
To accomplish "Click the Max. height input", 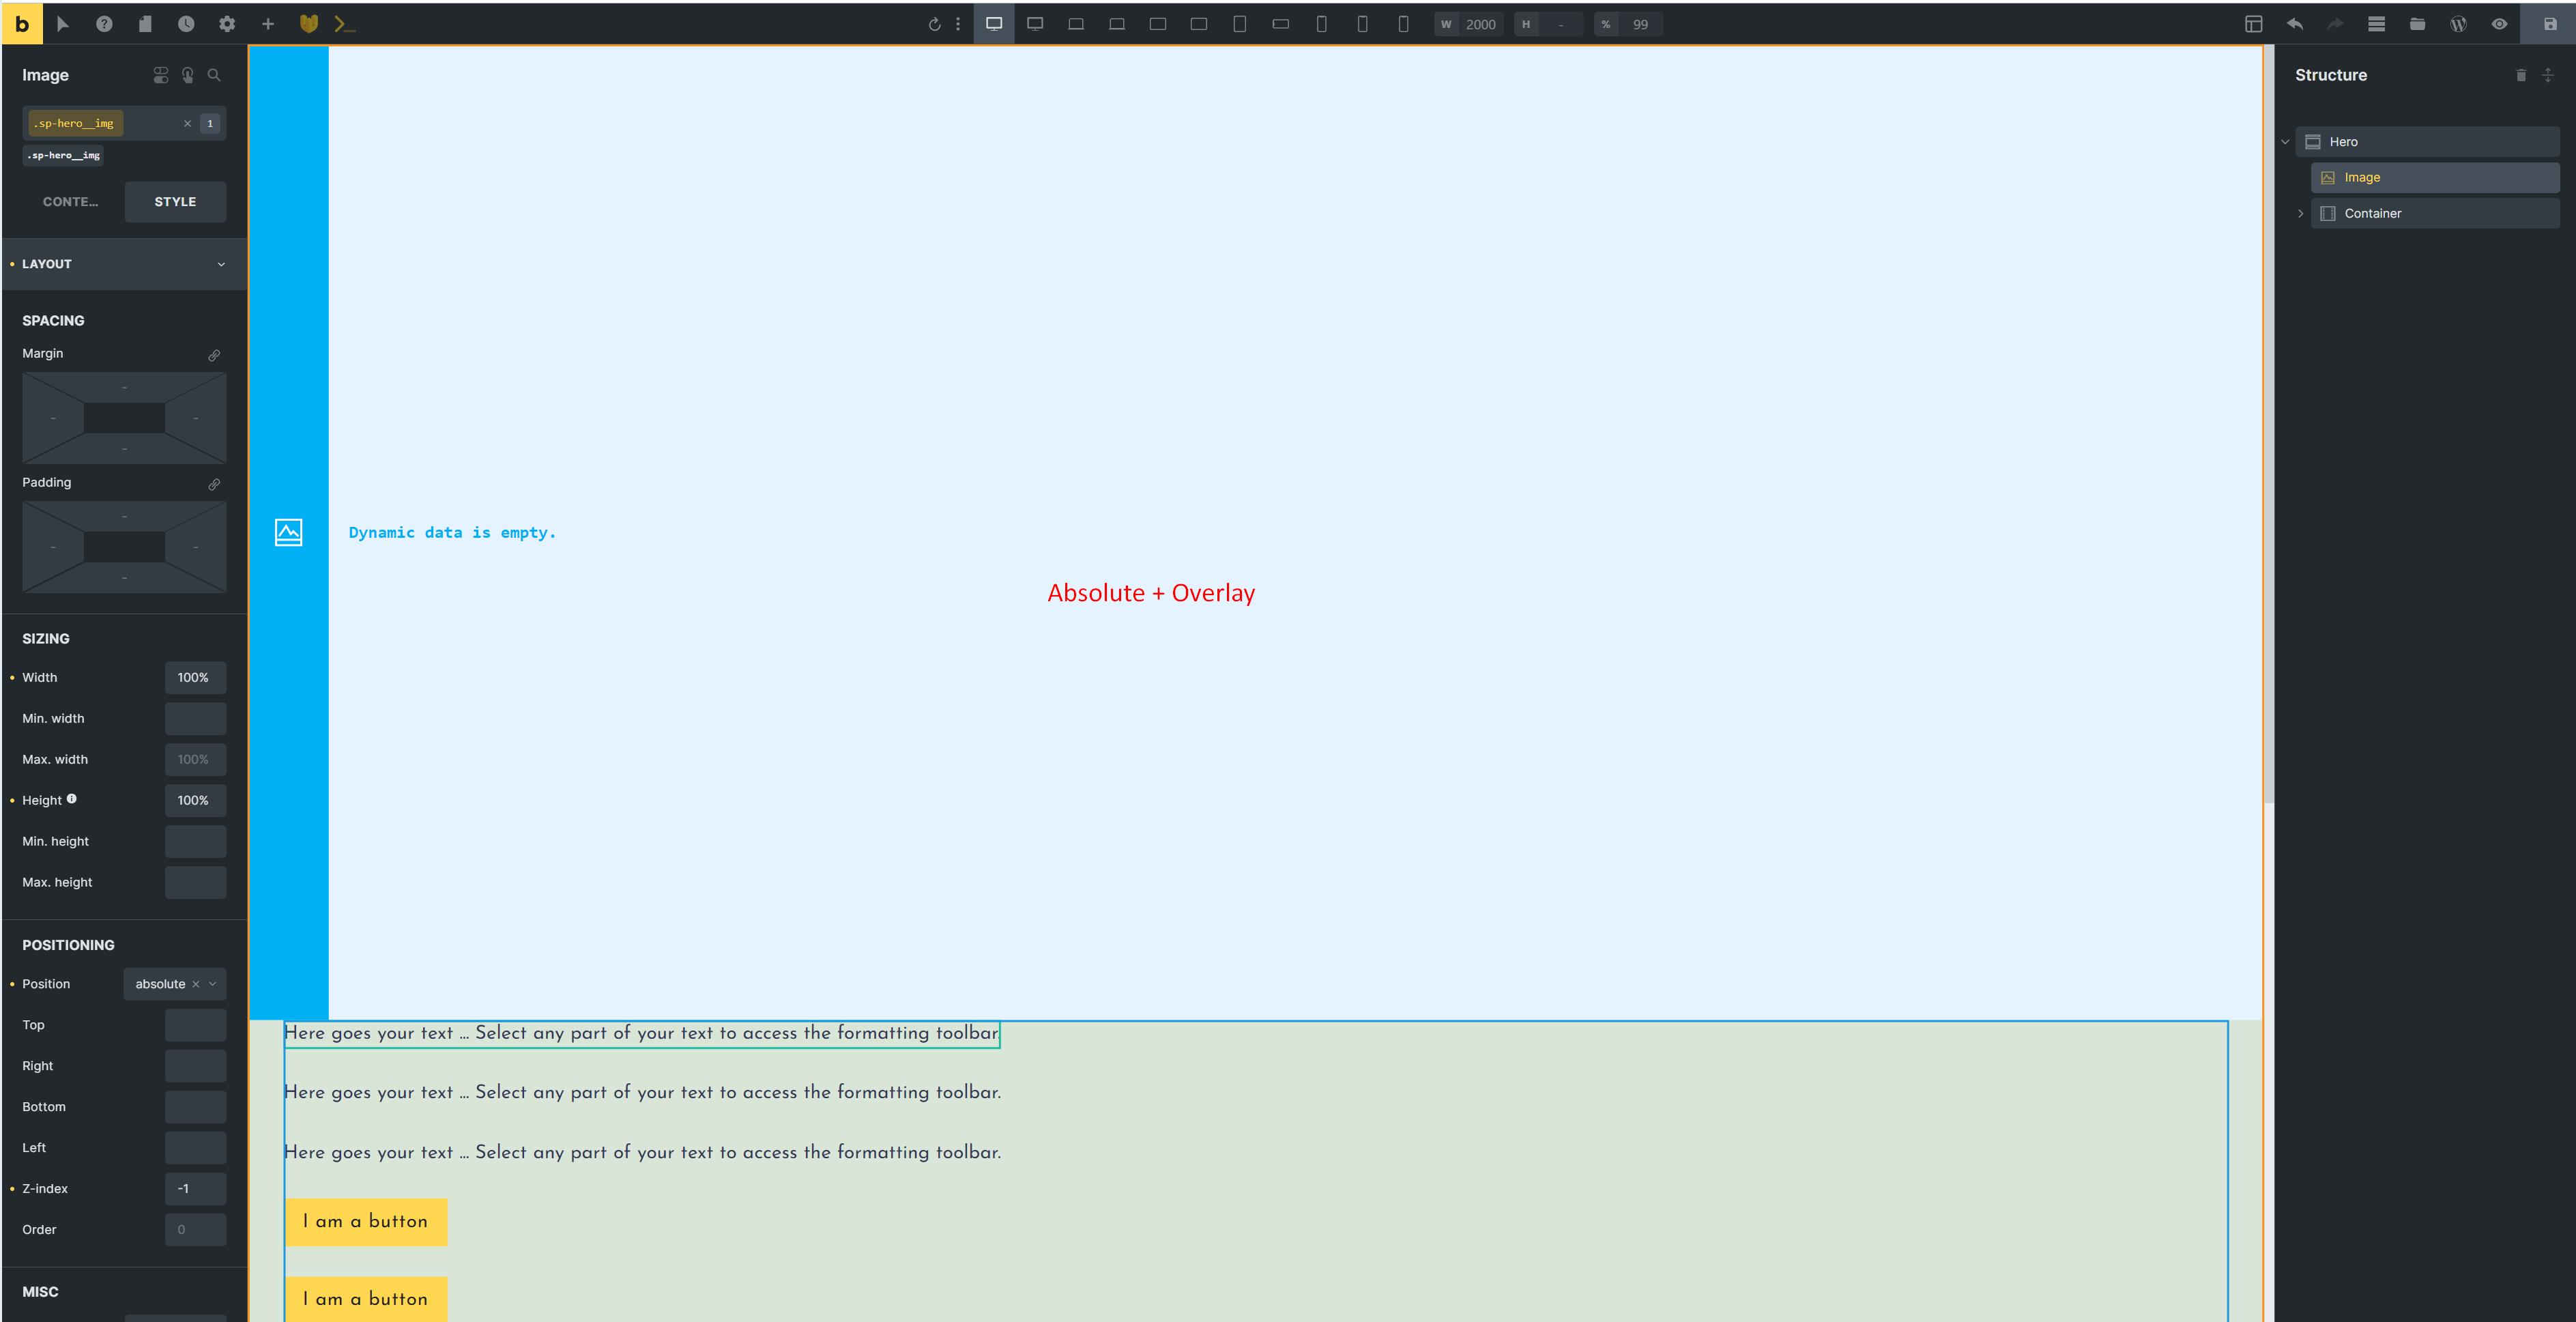I will point(195,883).
